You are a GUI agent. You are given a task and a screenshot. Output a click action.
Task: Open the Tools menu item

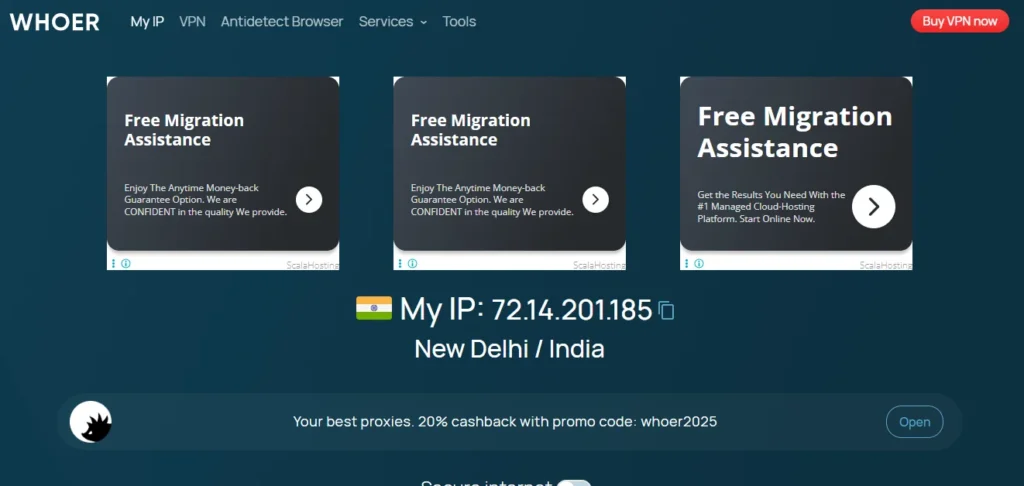point(459,21)
